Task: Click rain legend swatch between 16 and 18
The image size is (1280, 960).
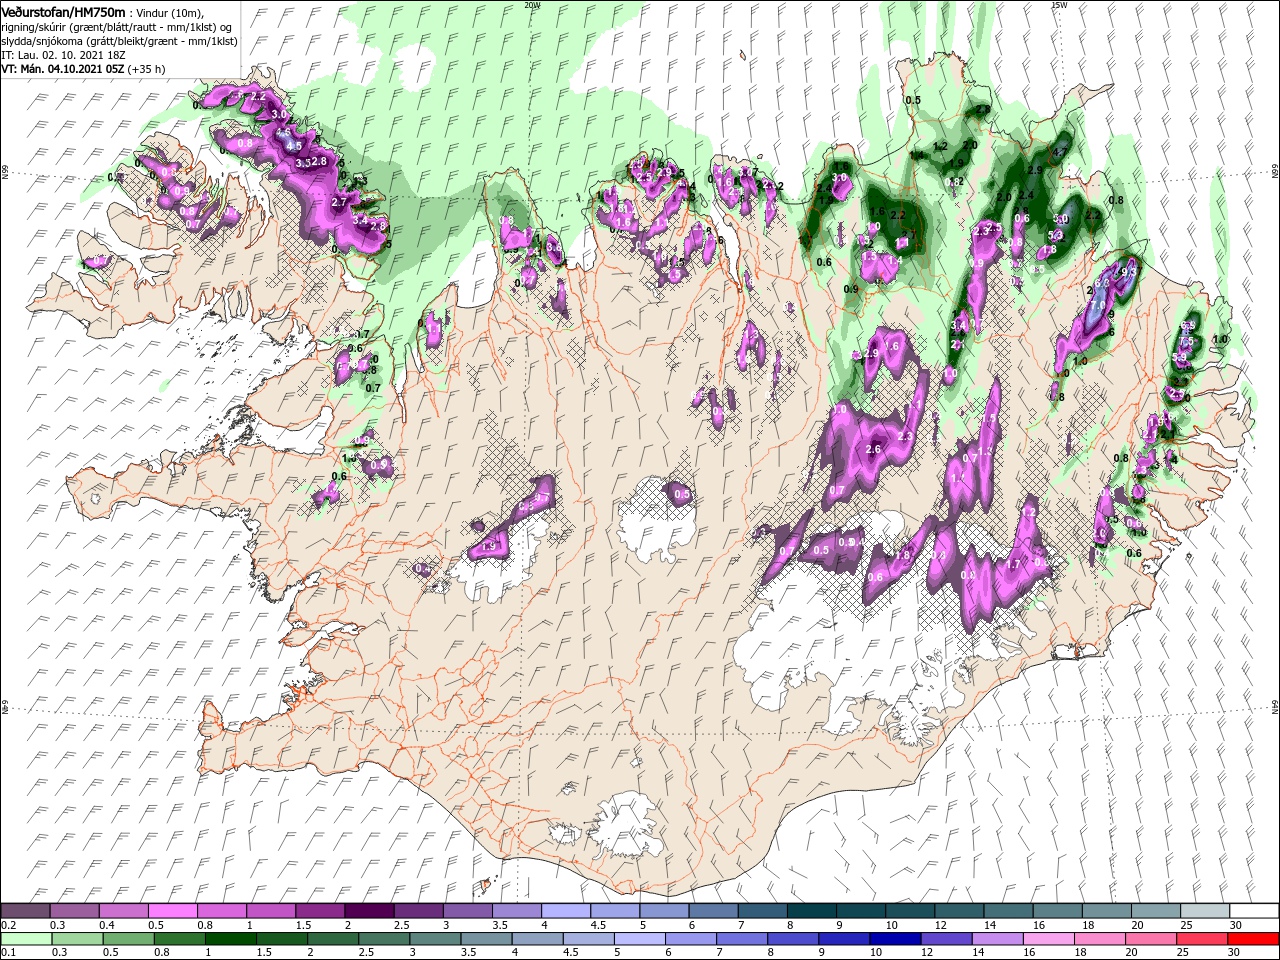Action: click(1047, 939)
